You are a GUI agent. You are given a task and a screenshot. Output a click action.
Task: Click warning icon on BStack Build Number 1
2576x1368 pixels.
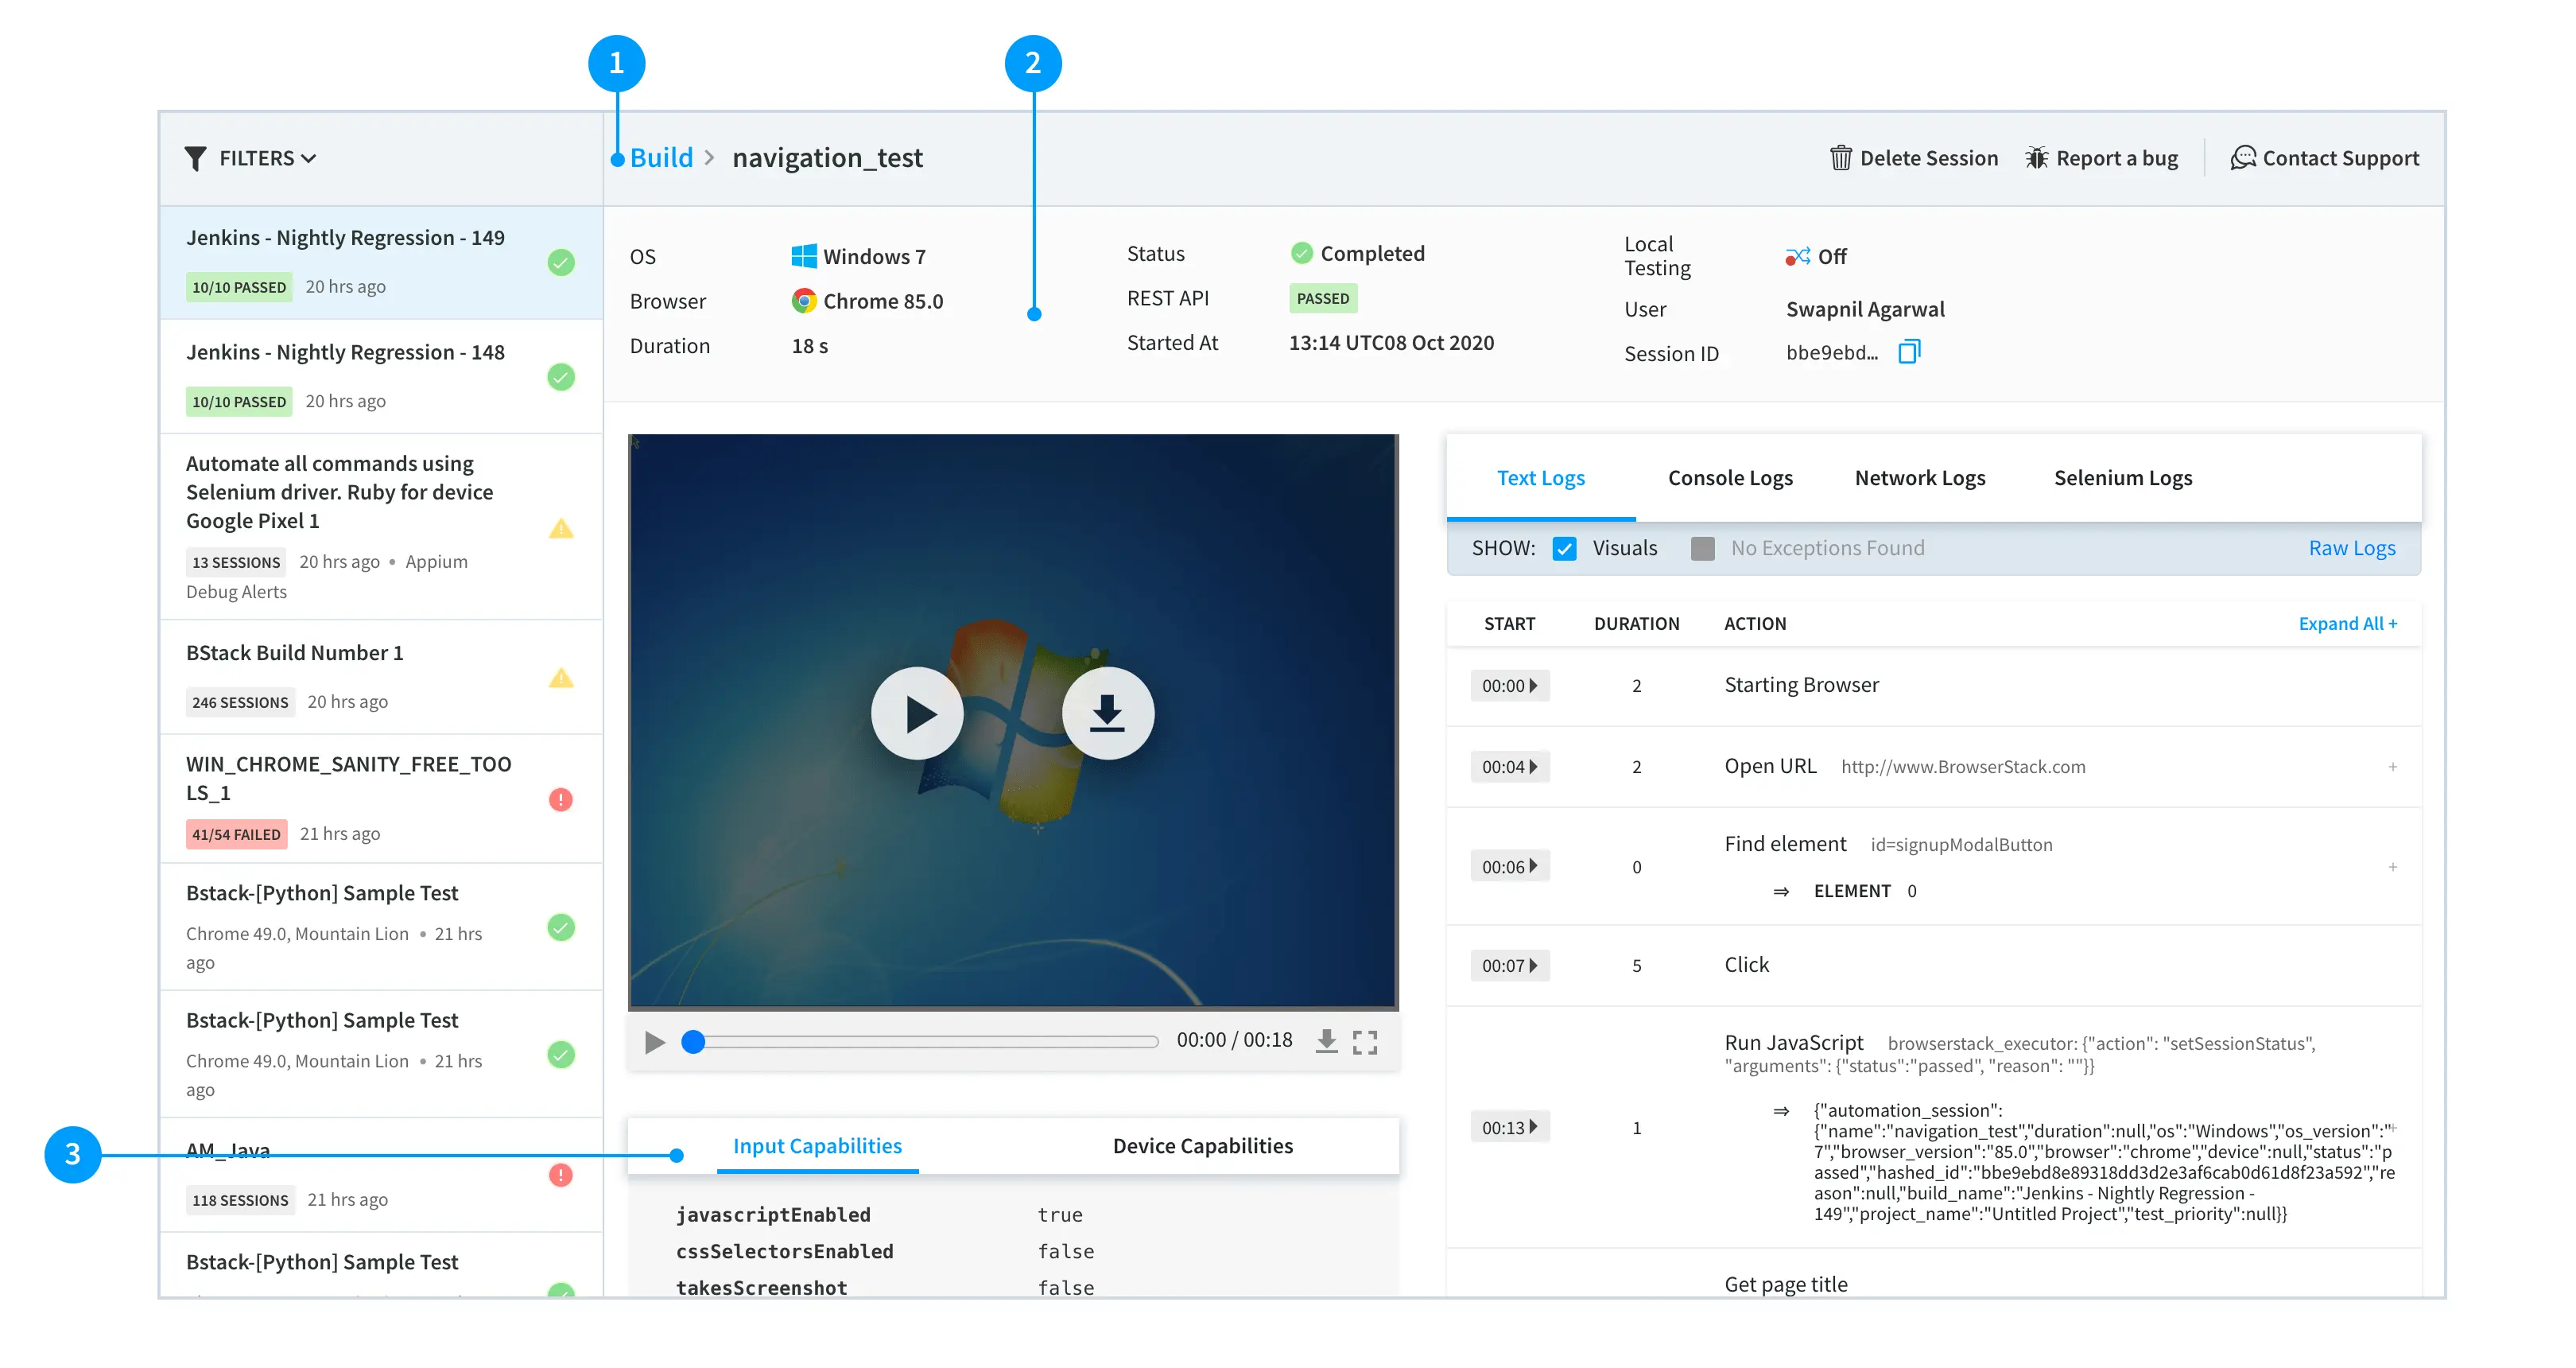(x=561, y=678)
